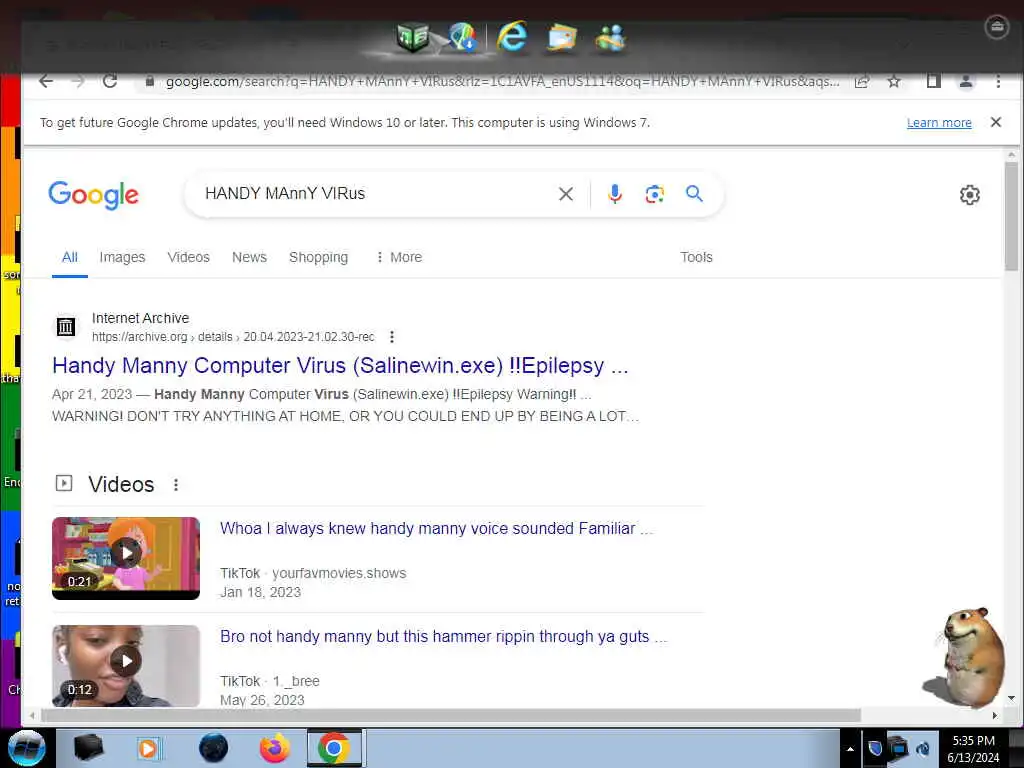This screenshot has width=1024, height=768.
Task: Click the horizontal scrollbar at bottom
Action: tap(451, 716)
